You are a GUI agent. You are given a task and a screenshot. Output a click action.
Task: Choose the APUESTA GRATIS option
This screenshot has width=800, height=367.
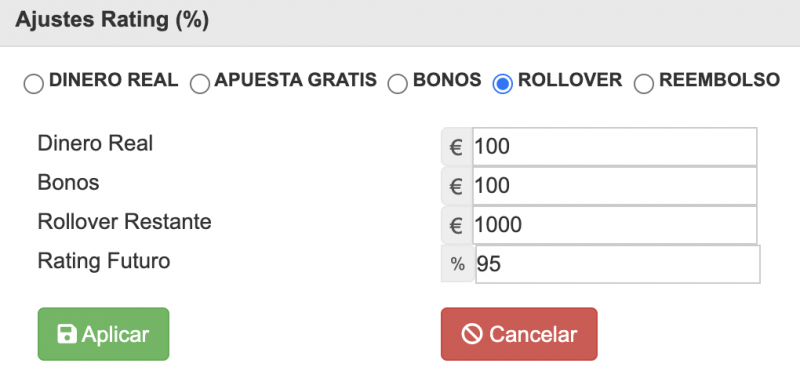pos(199,84)
